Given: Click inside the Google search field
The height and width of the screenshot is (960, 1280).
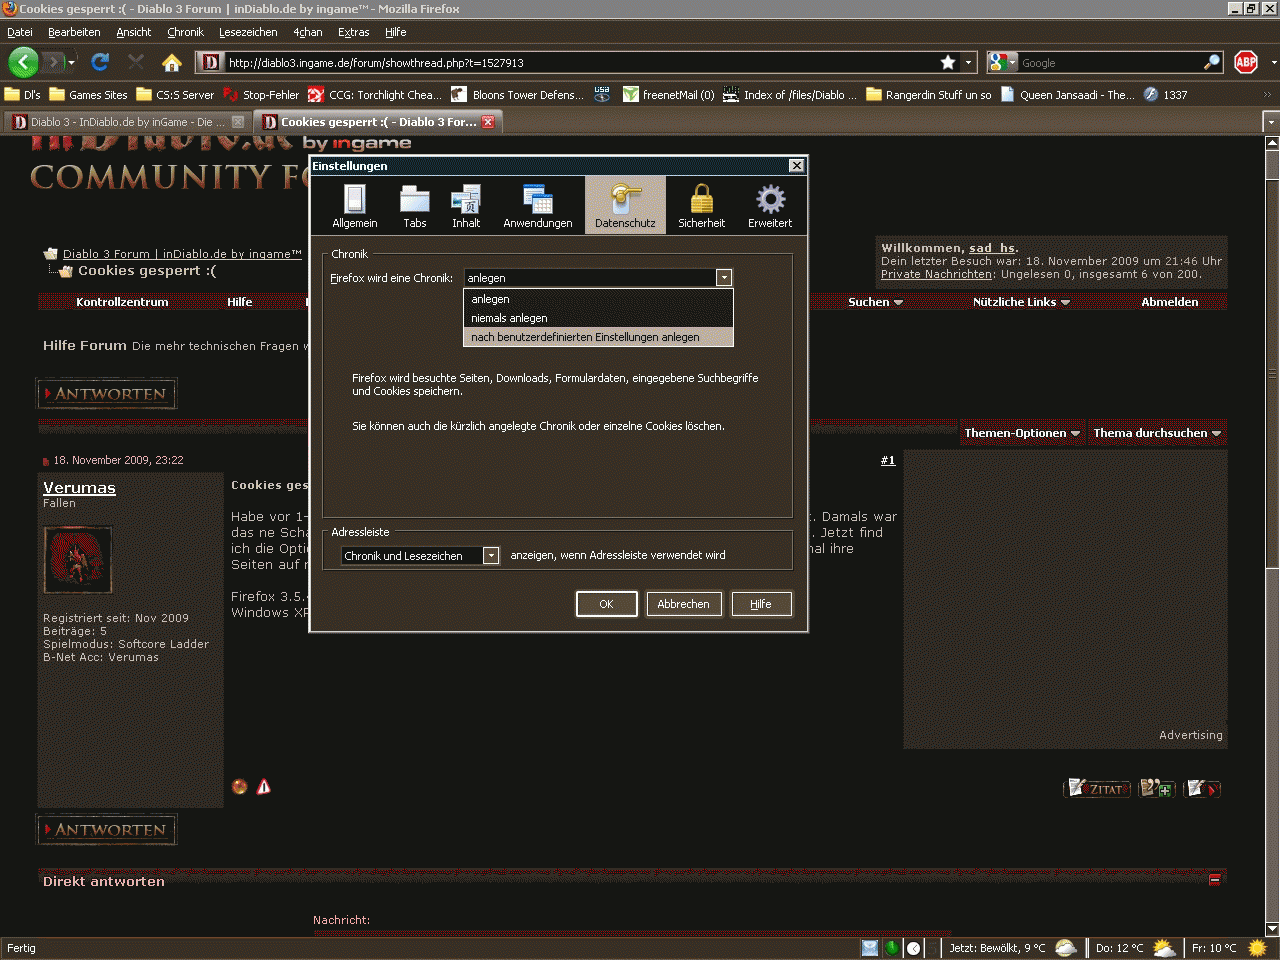Looking at the screenshot, I should pos(1108,63).
